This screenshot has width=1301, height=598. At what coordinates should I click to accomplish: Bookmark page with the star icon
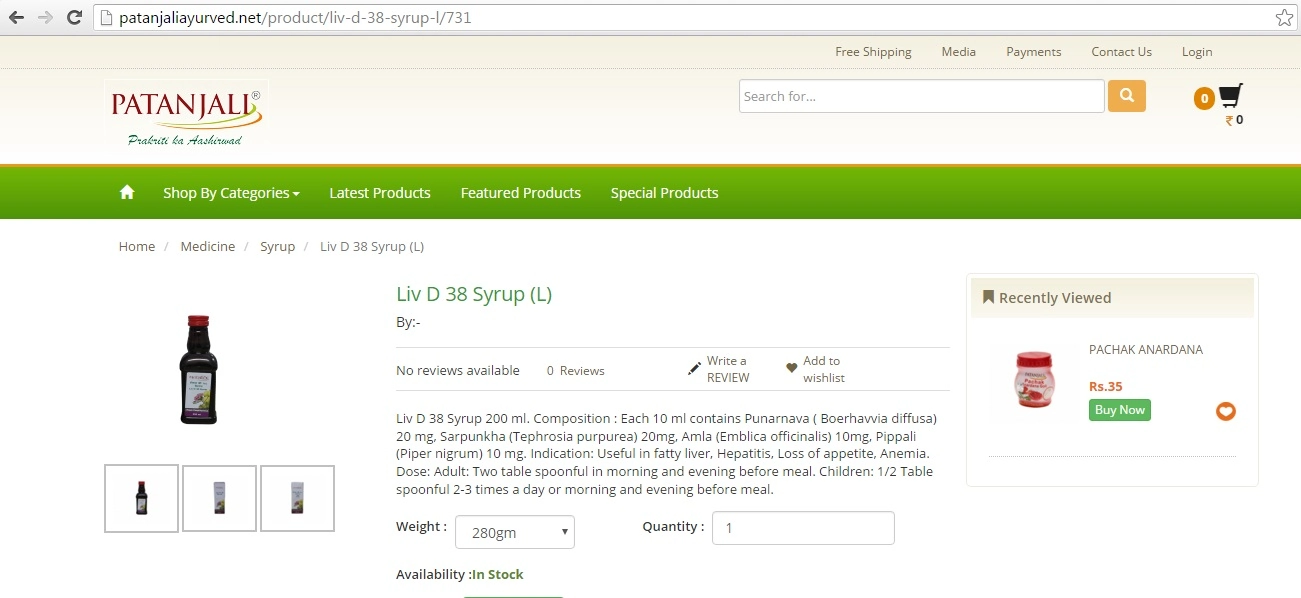(1283, 17)
